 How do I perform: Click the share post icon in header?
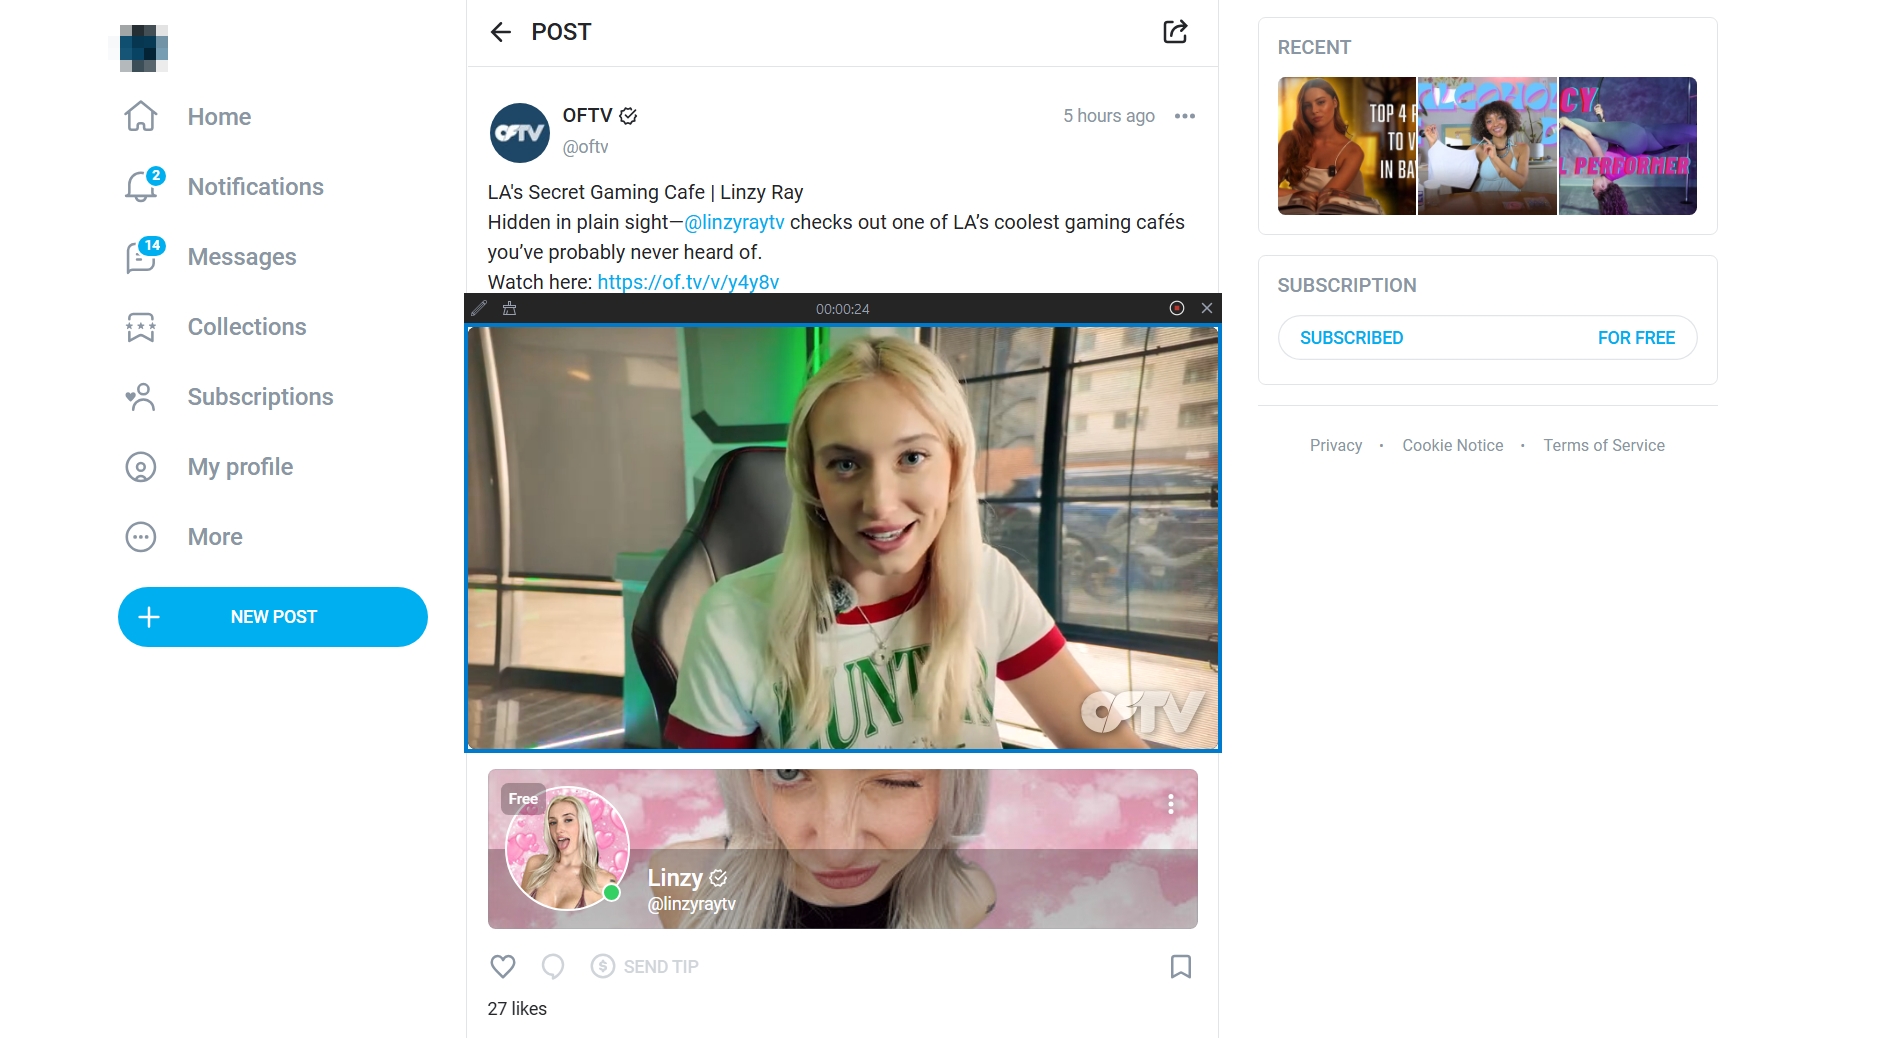pyautogui.click(x=1175, y=32)
